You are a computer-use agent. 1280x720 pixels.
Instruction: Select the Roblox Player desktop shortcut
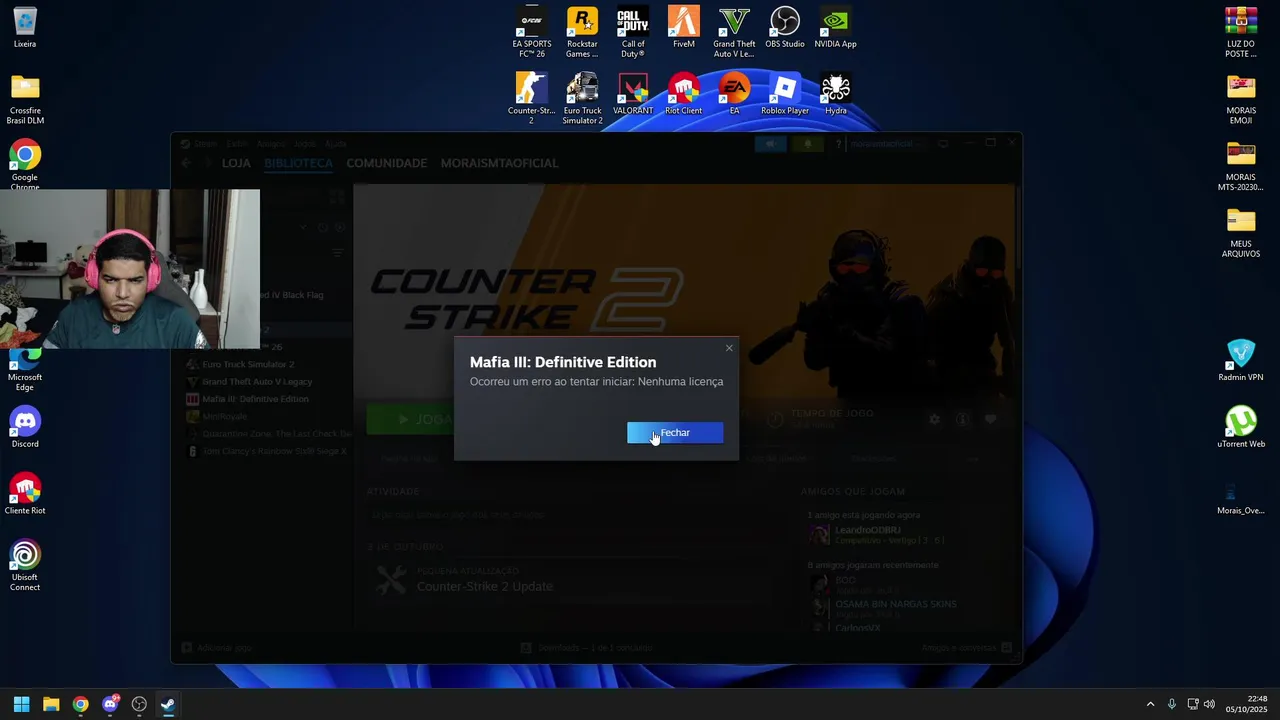[x=785, y=94]
